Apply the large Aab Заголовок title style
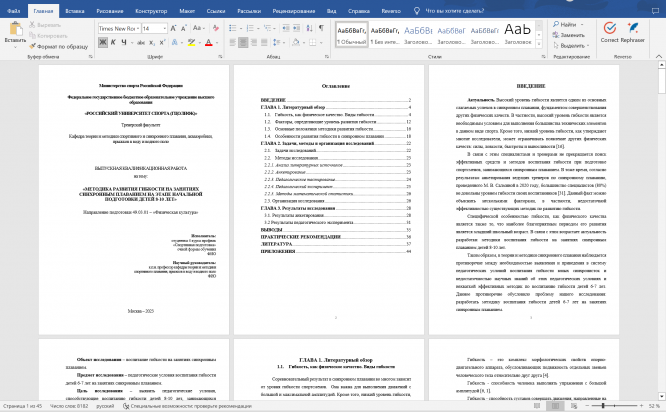The height and width of the screenshot is (412, 666). (x=518, y=35)
